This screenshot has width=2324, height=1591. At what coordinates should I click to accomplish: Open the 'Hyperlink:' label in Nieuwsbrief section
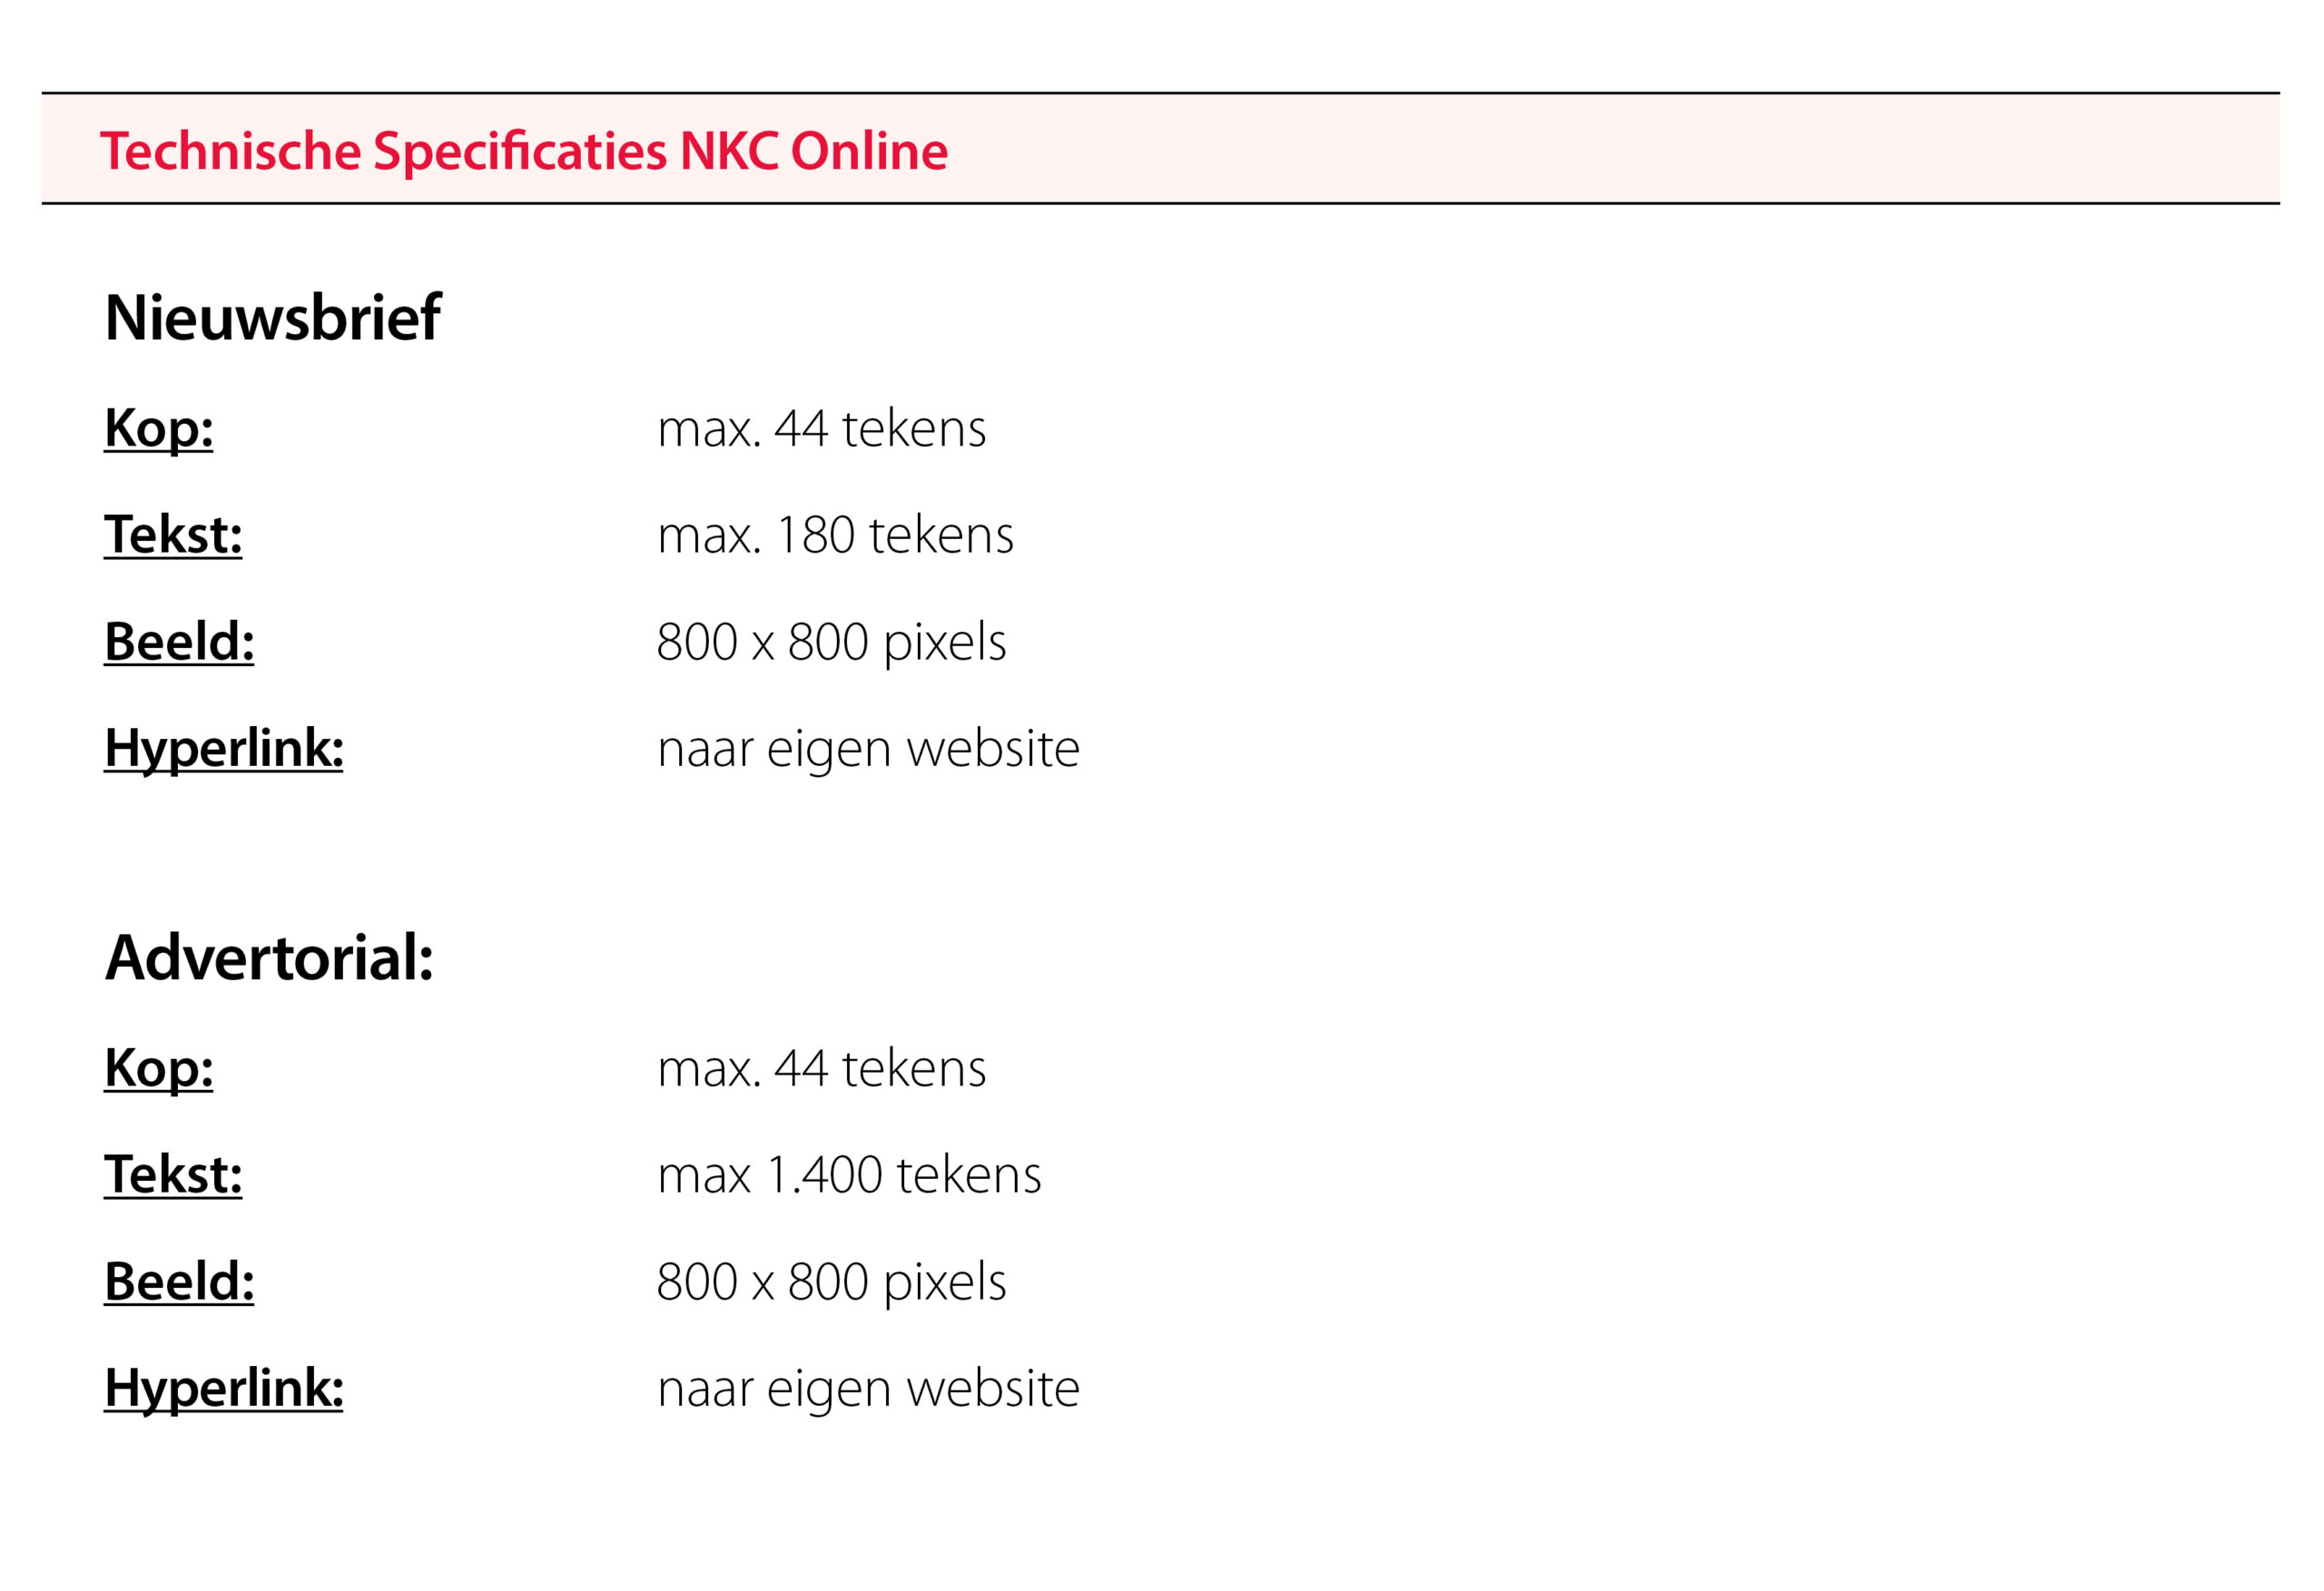tap(224, 748)
